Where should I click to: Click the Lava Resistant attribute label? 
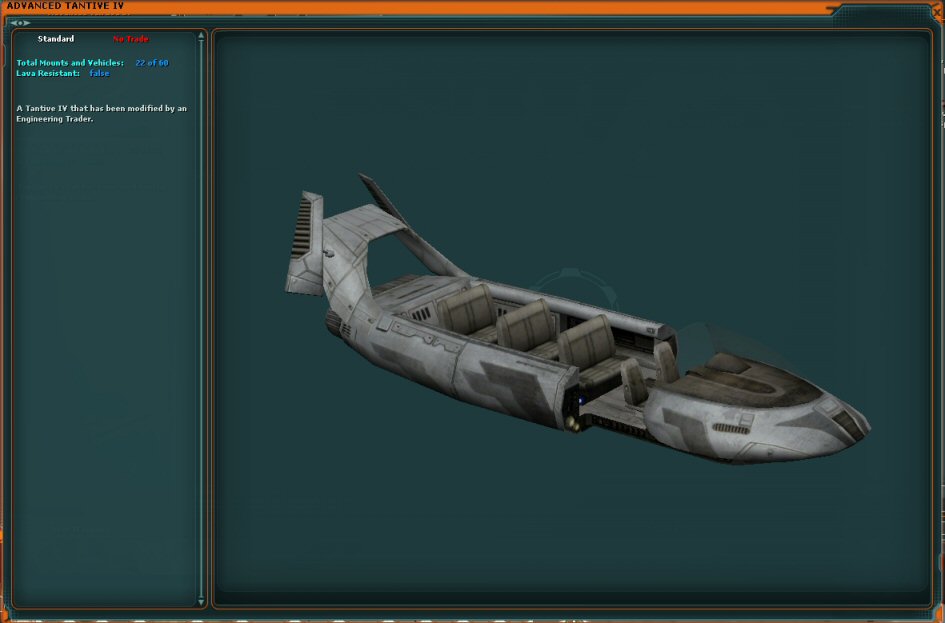pyautogui.click(x=48, y=73)
